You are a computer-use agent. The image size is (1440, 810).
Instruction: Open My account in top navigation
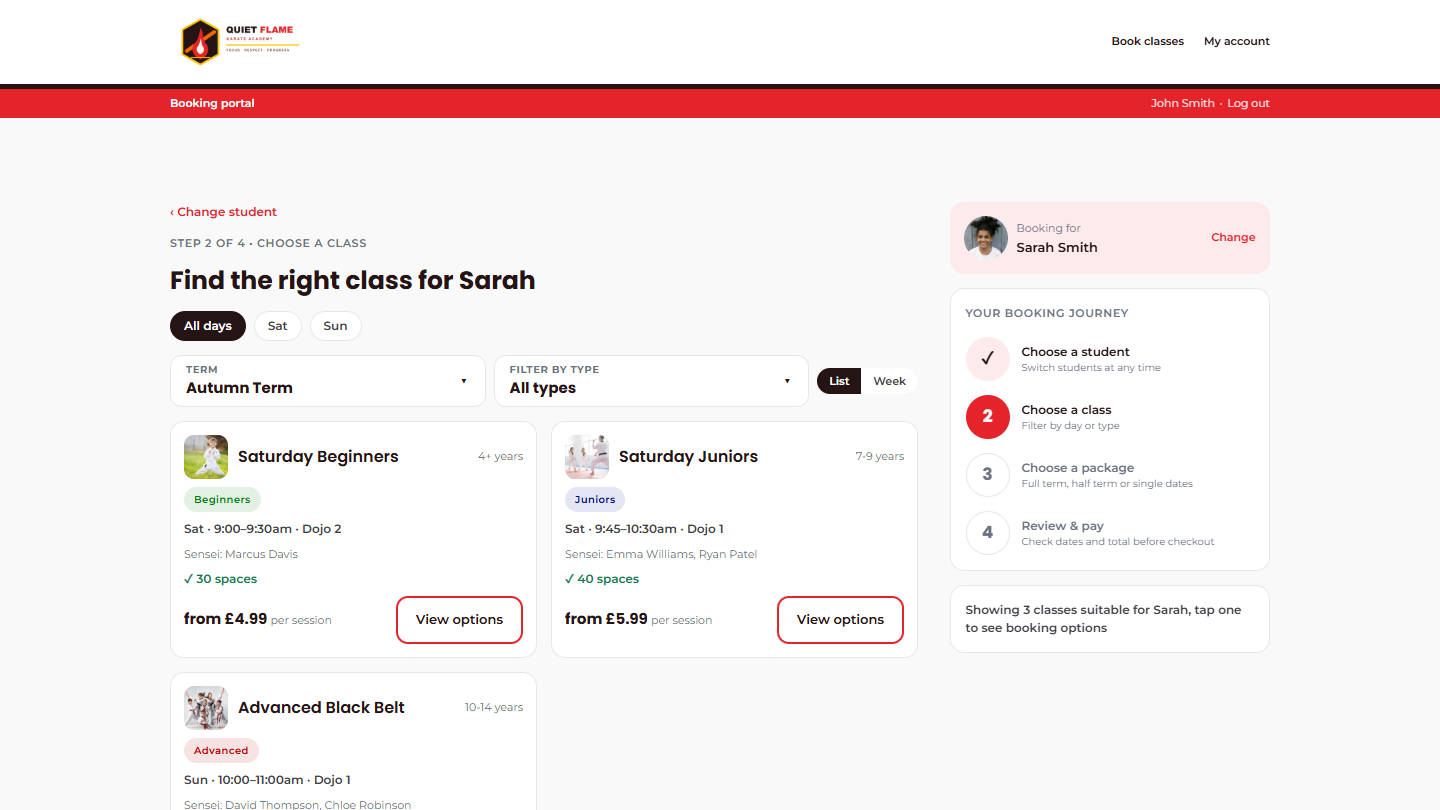pyautogui.click(x=1237, y=42)
